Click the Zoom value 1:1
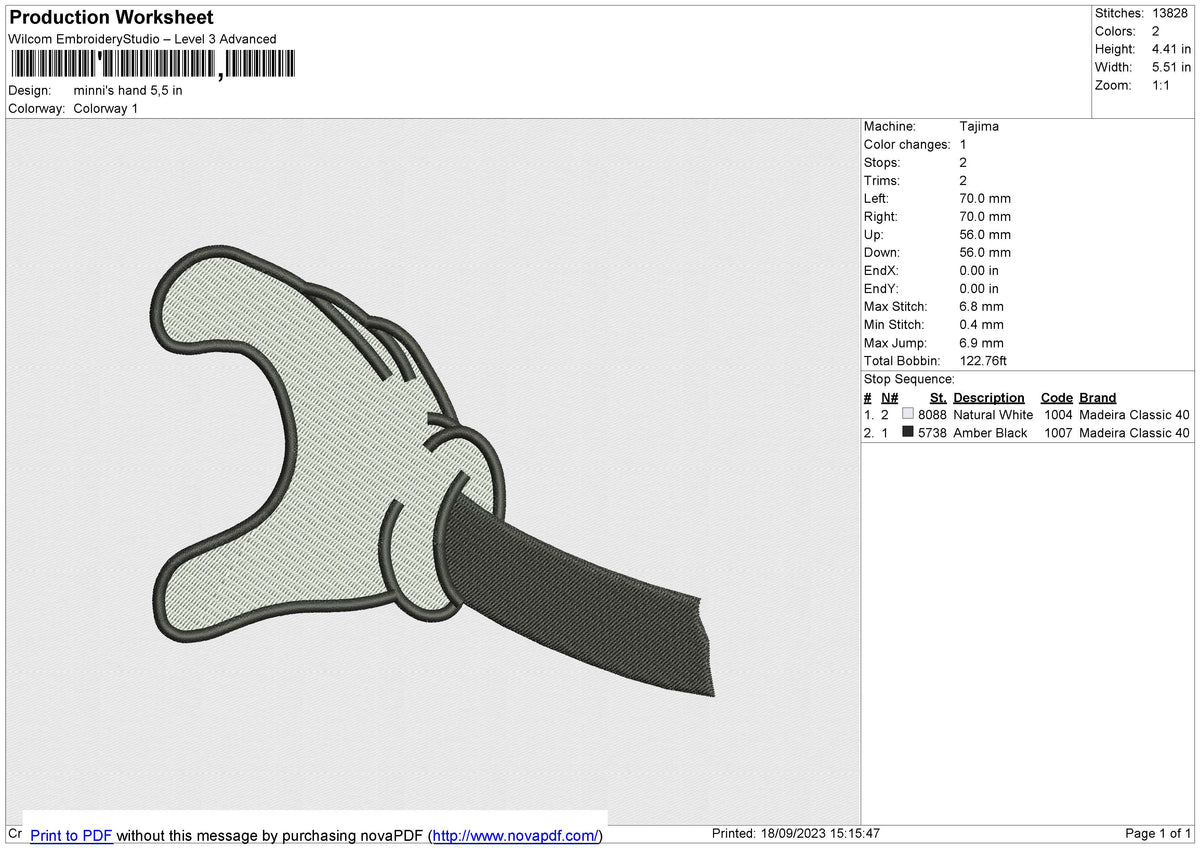The height and width of the screenshot is (848, 1200). click(1162, 85)
